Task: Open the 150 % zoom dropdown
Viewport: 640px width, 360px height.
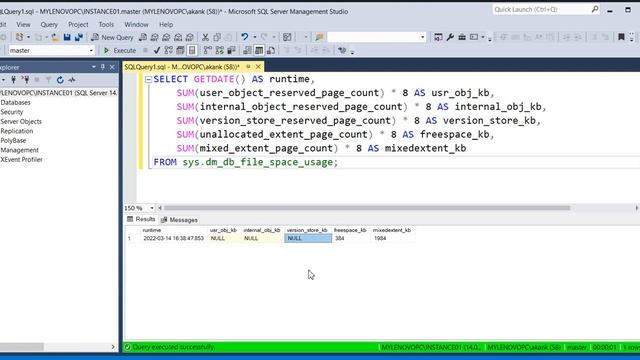Action: tap(152, 208)
